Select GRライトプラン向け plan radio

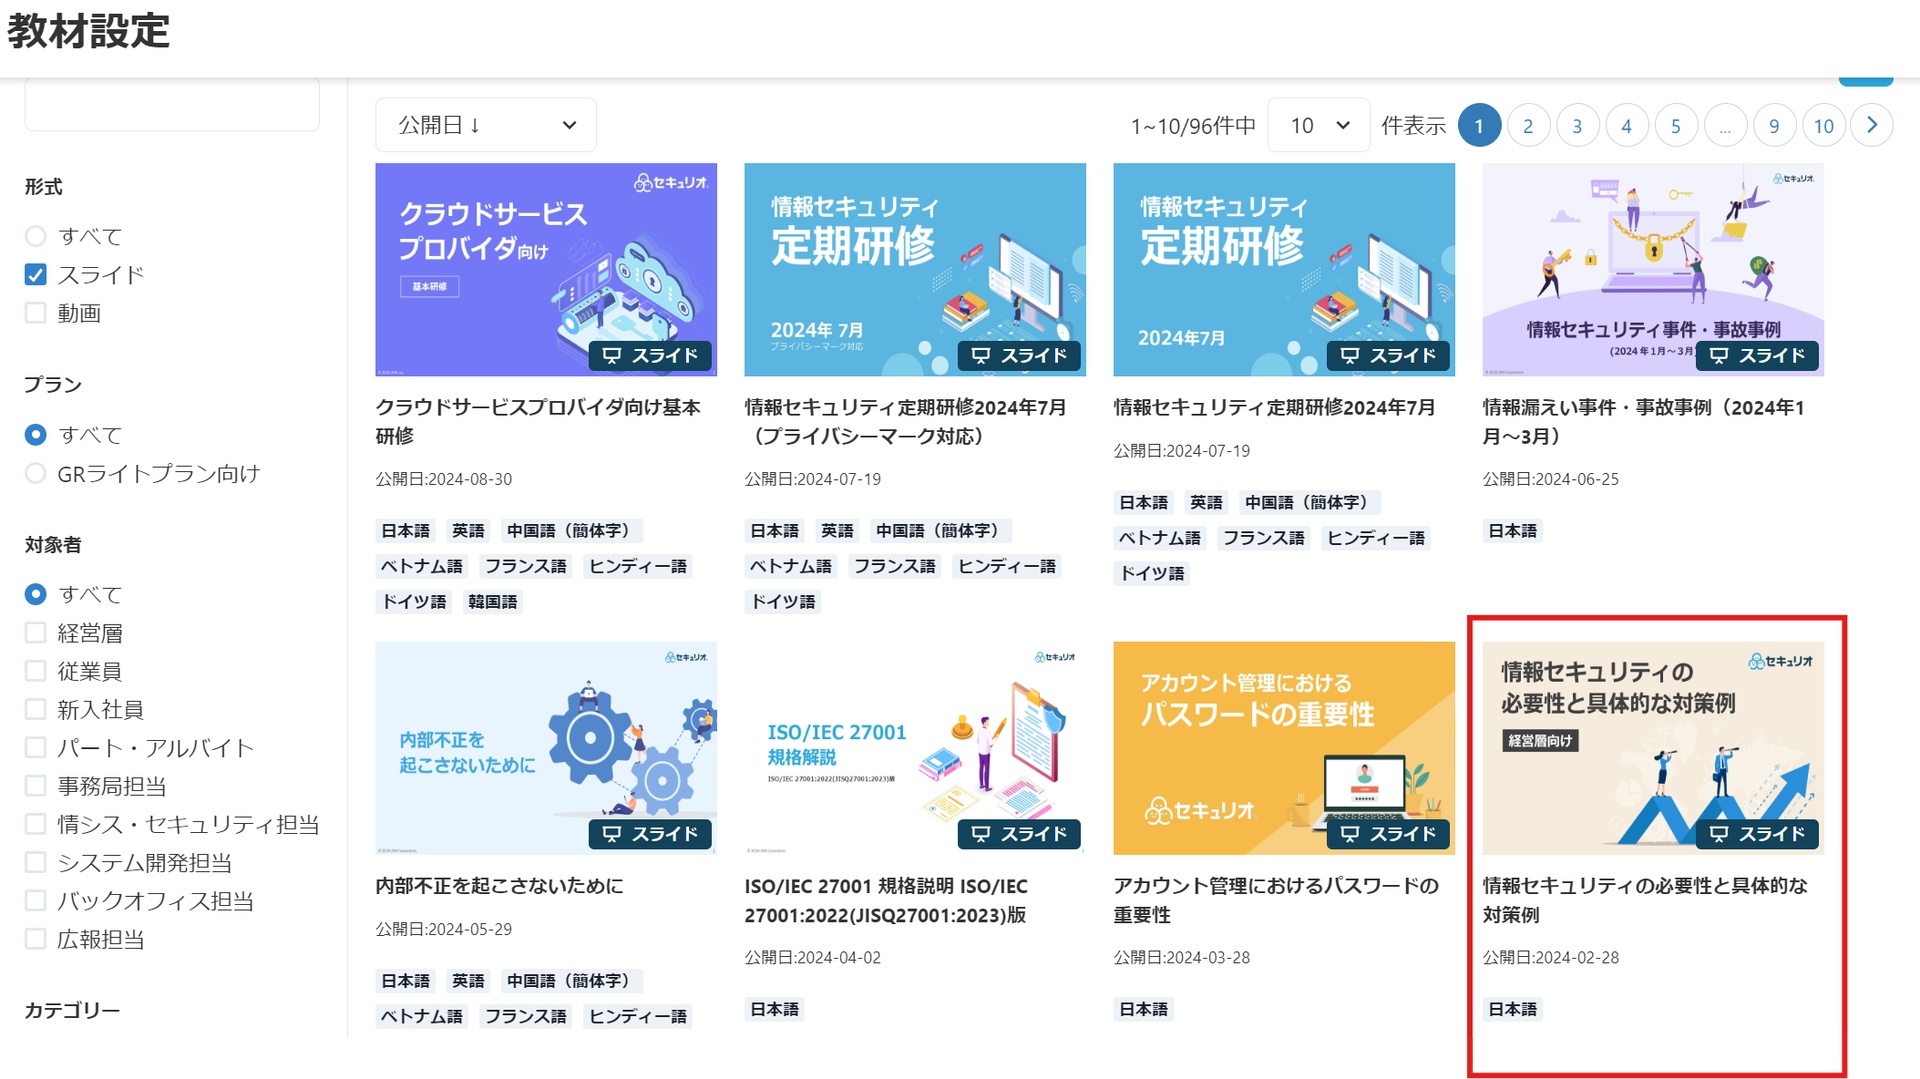[x=35, y=474]
